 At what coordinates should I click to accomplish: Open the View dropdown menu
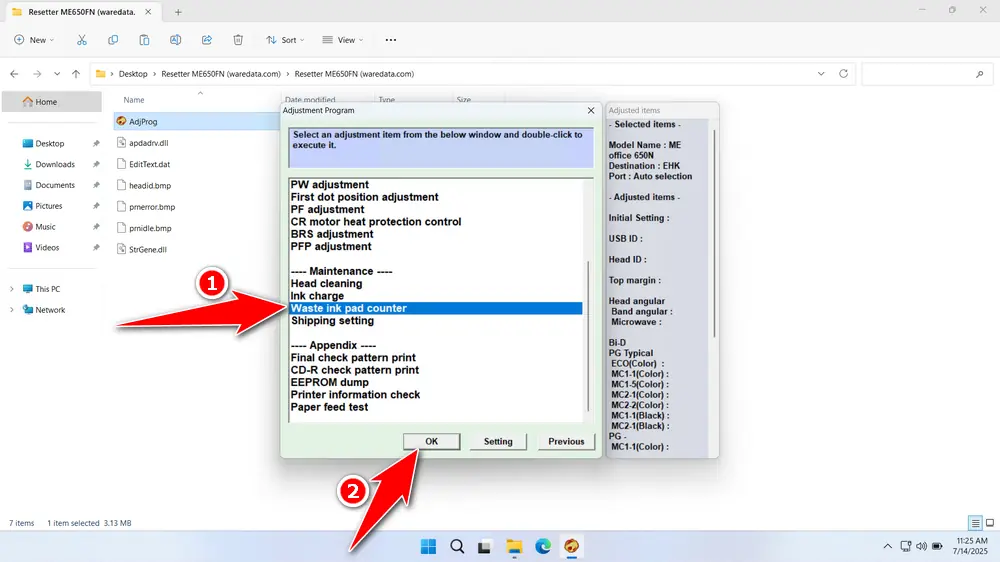coord(343,40)
